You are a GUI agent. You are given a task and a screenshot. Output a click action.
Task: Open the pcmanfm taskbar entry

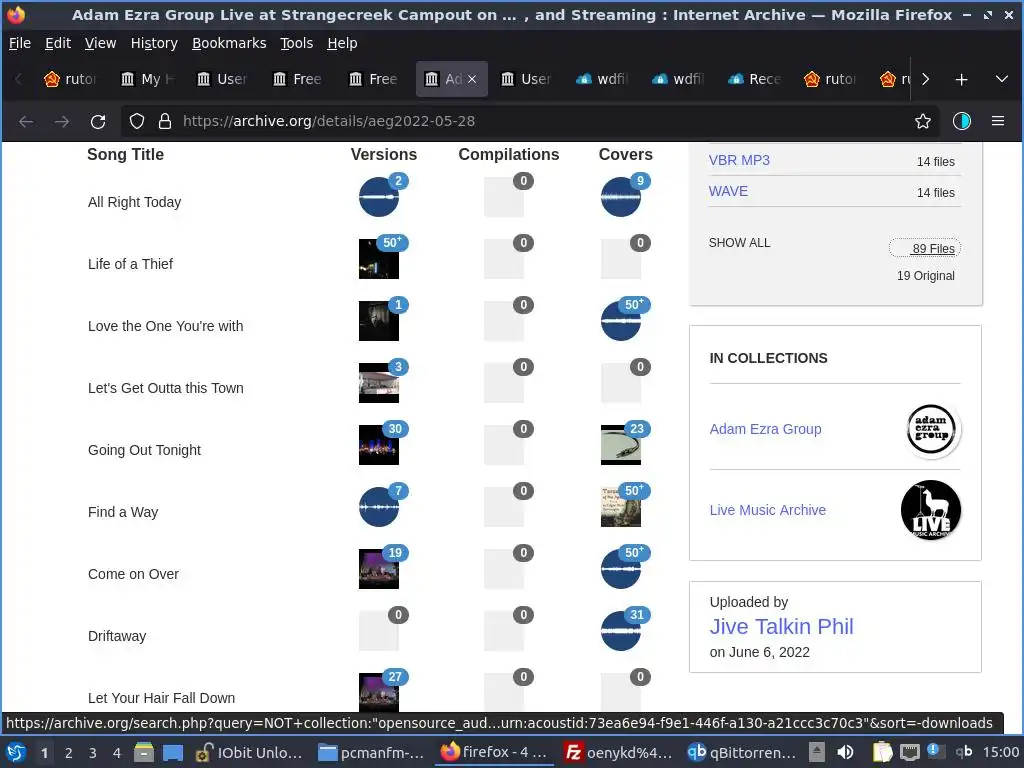pyautogui.click(x=371, y=753)
